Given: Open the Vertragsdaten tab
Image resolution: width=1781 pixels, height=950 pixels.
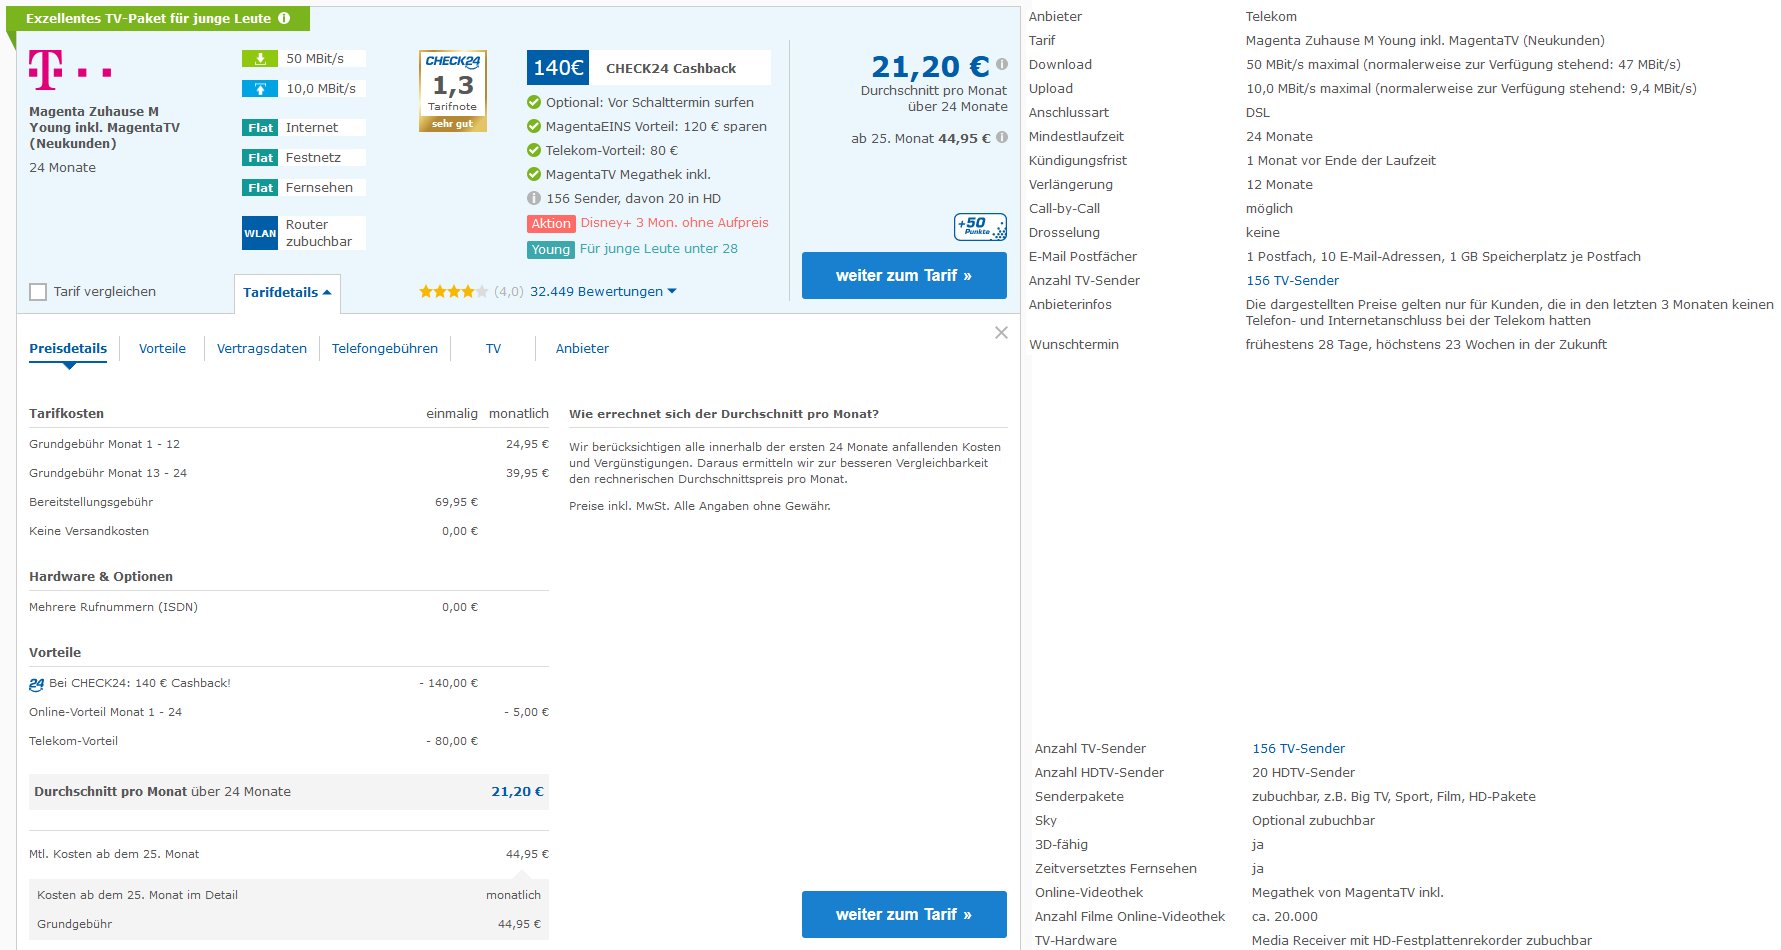Looking at the screenshot, I should point(262,349).
